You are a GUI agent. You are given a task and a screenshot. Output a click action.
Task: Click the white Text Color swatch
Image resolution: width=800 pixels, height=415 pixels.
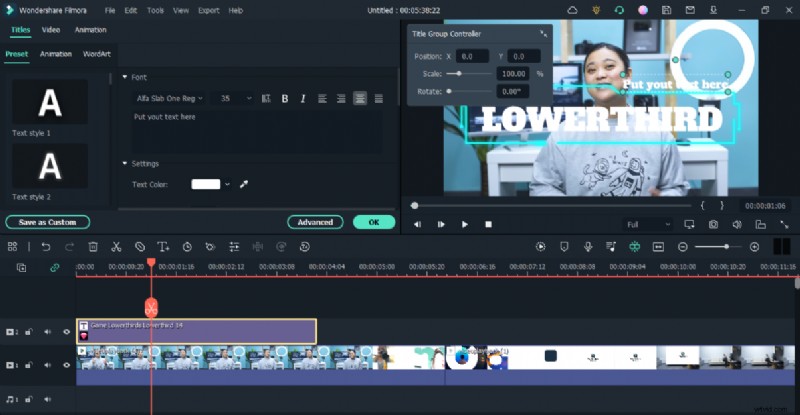coord(206,184)
